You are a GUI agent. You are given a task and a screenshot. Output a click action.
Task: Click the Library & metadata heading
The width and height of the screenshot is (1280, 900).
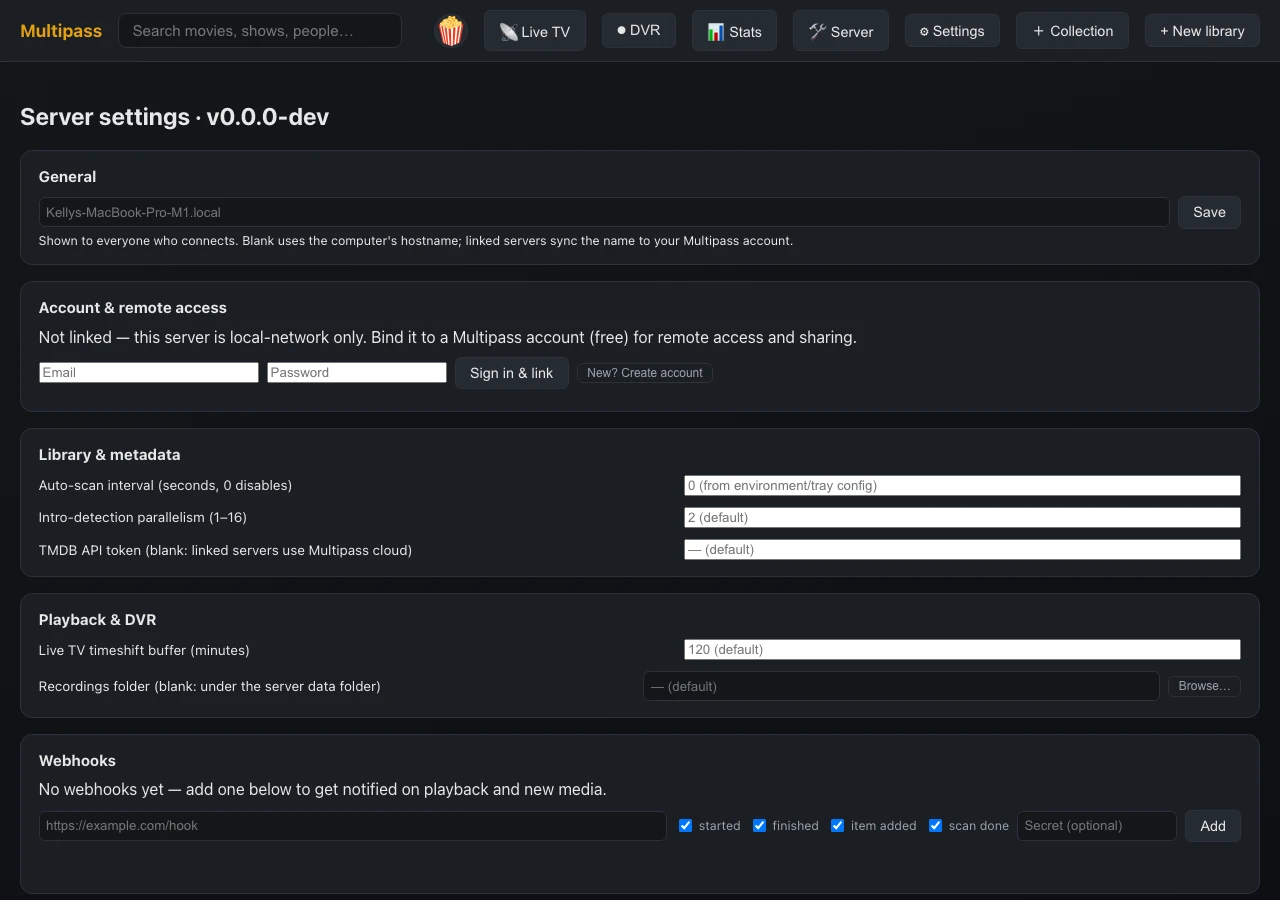pyautogui.click(x=110, y=455)
